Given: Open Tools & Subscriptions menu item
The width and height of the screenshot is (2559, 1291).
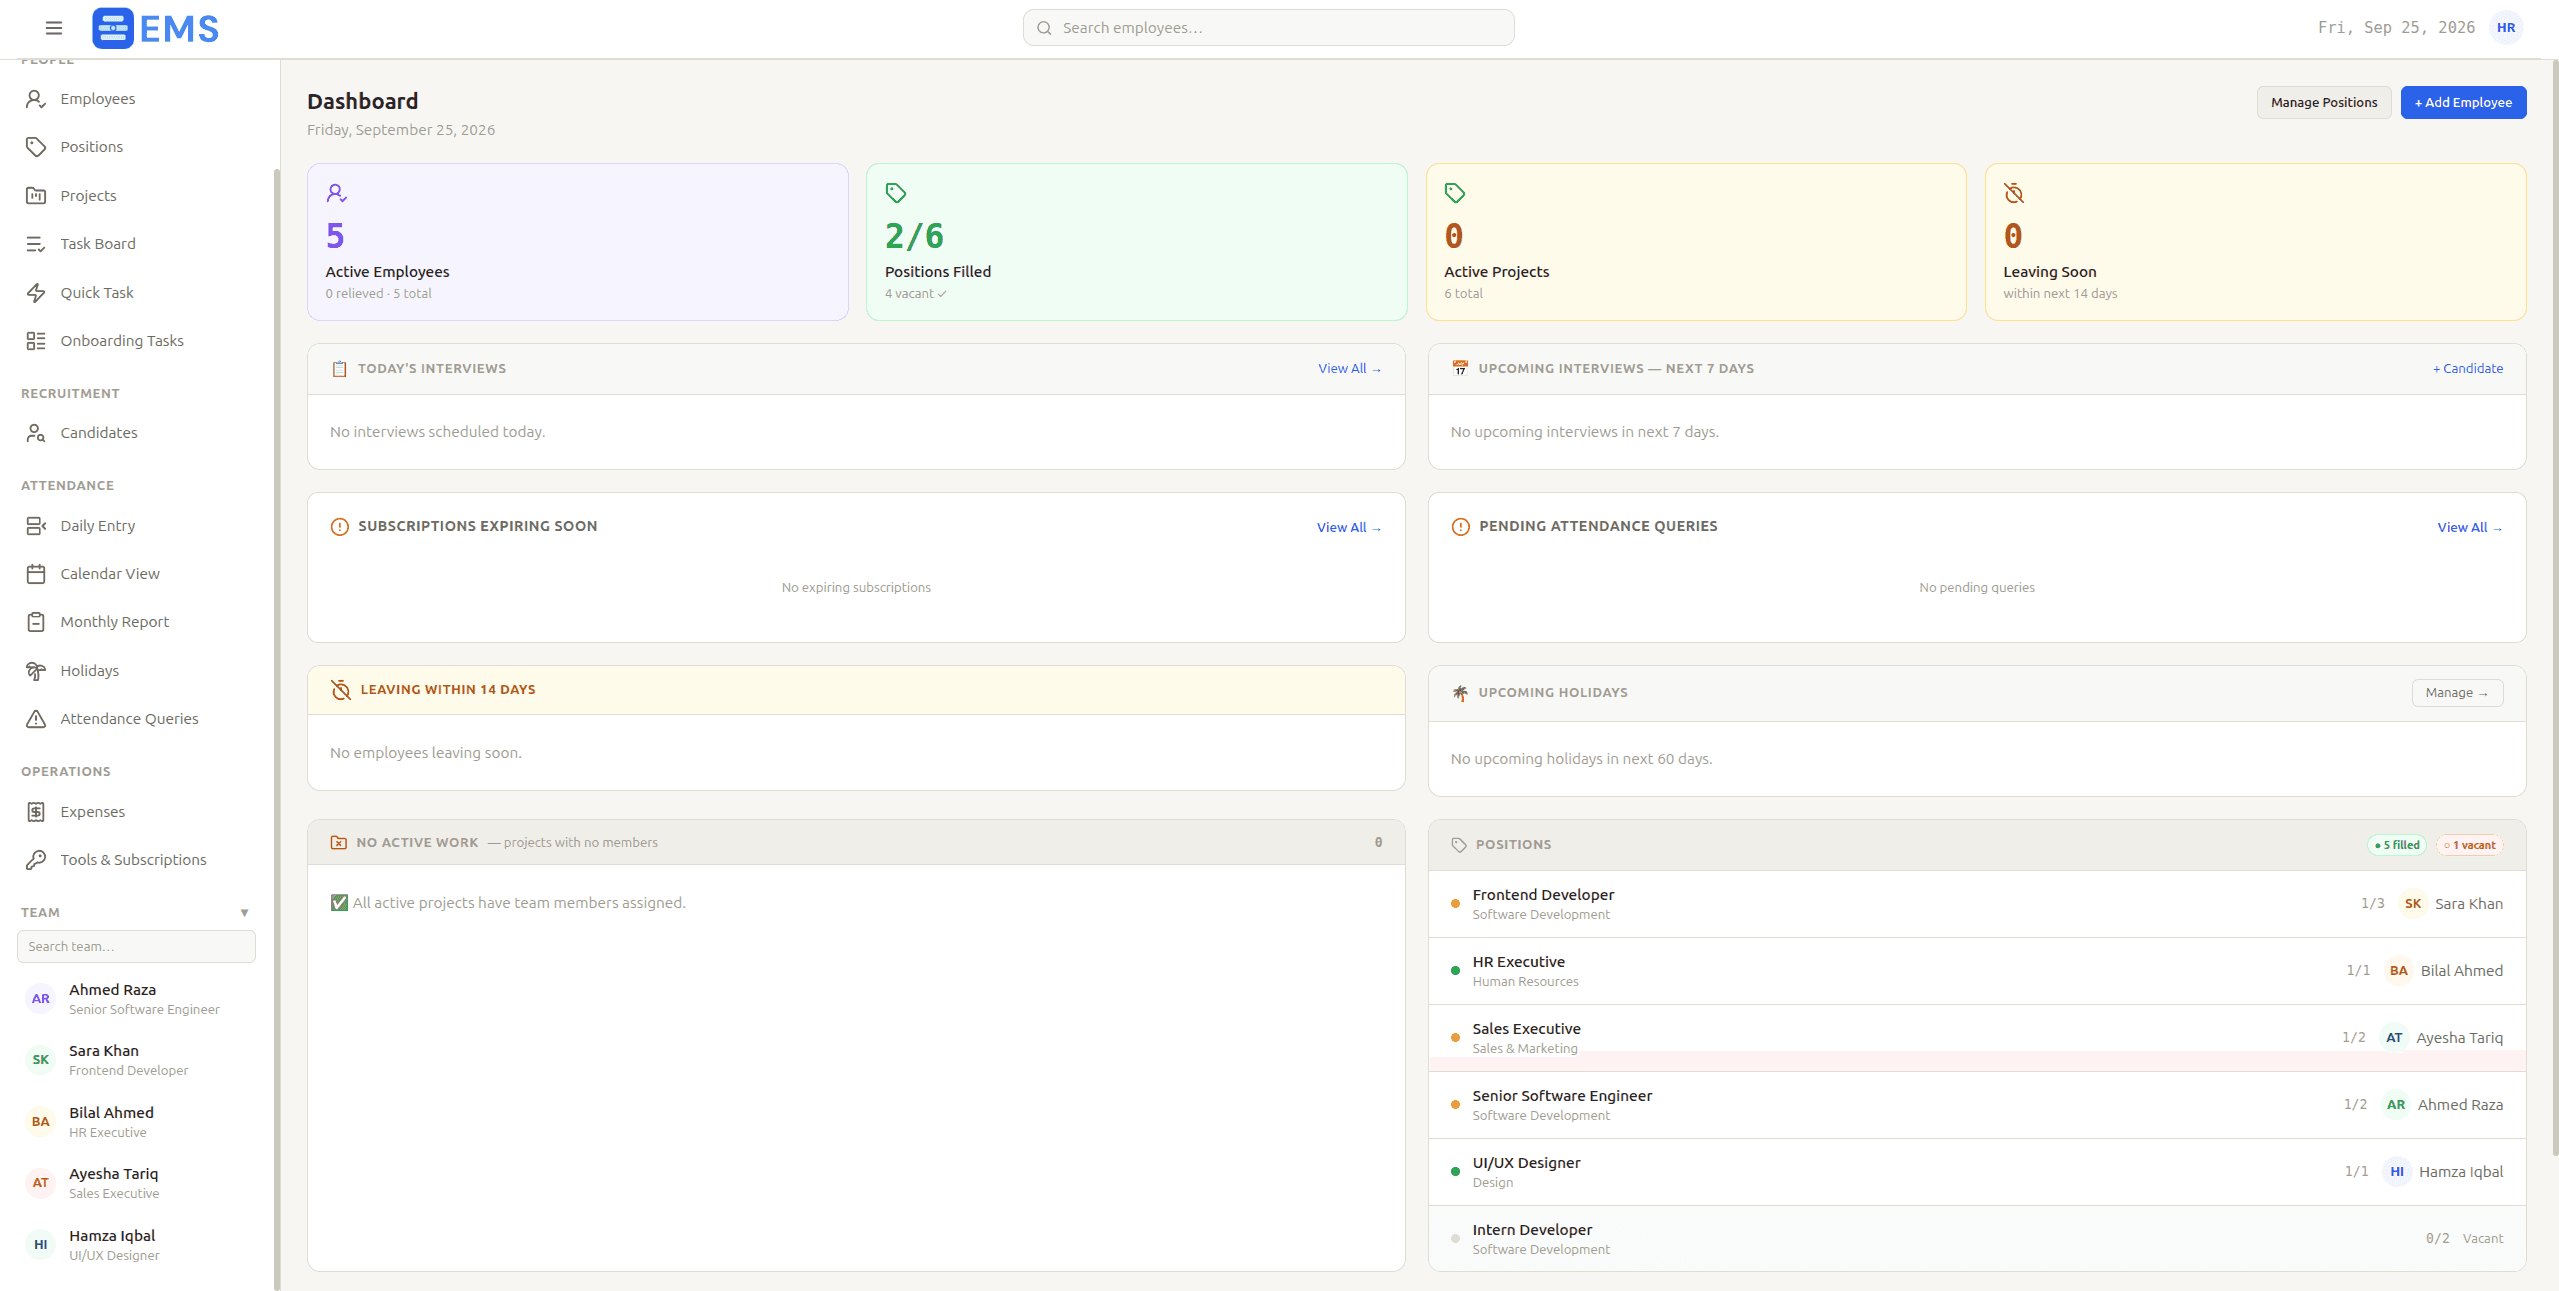Looking at the screenshot, I should tap(137, 860).
